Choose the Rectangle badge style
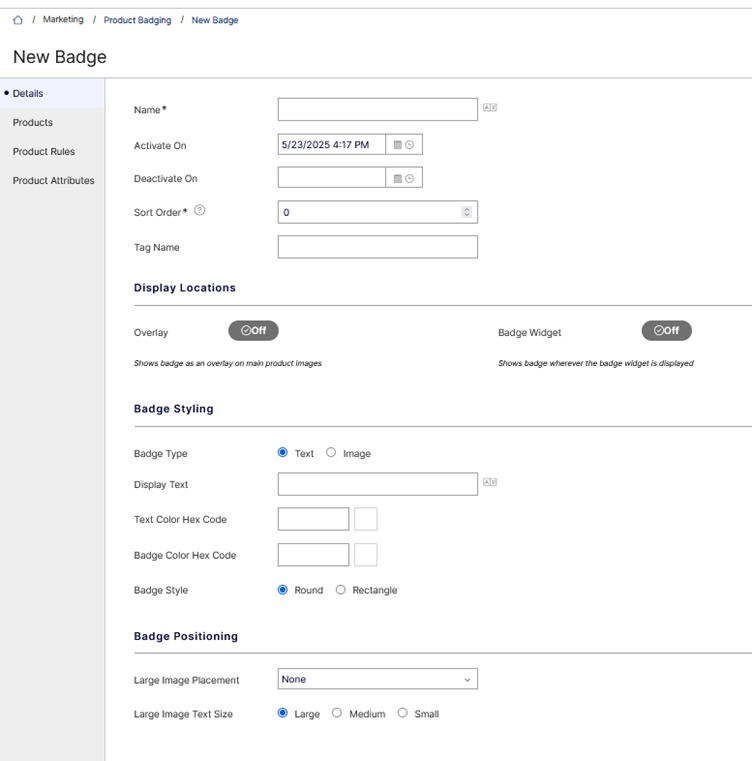Image resolution: width=752 pixels, height=761 pixels. point(341,590)
